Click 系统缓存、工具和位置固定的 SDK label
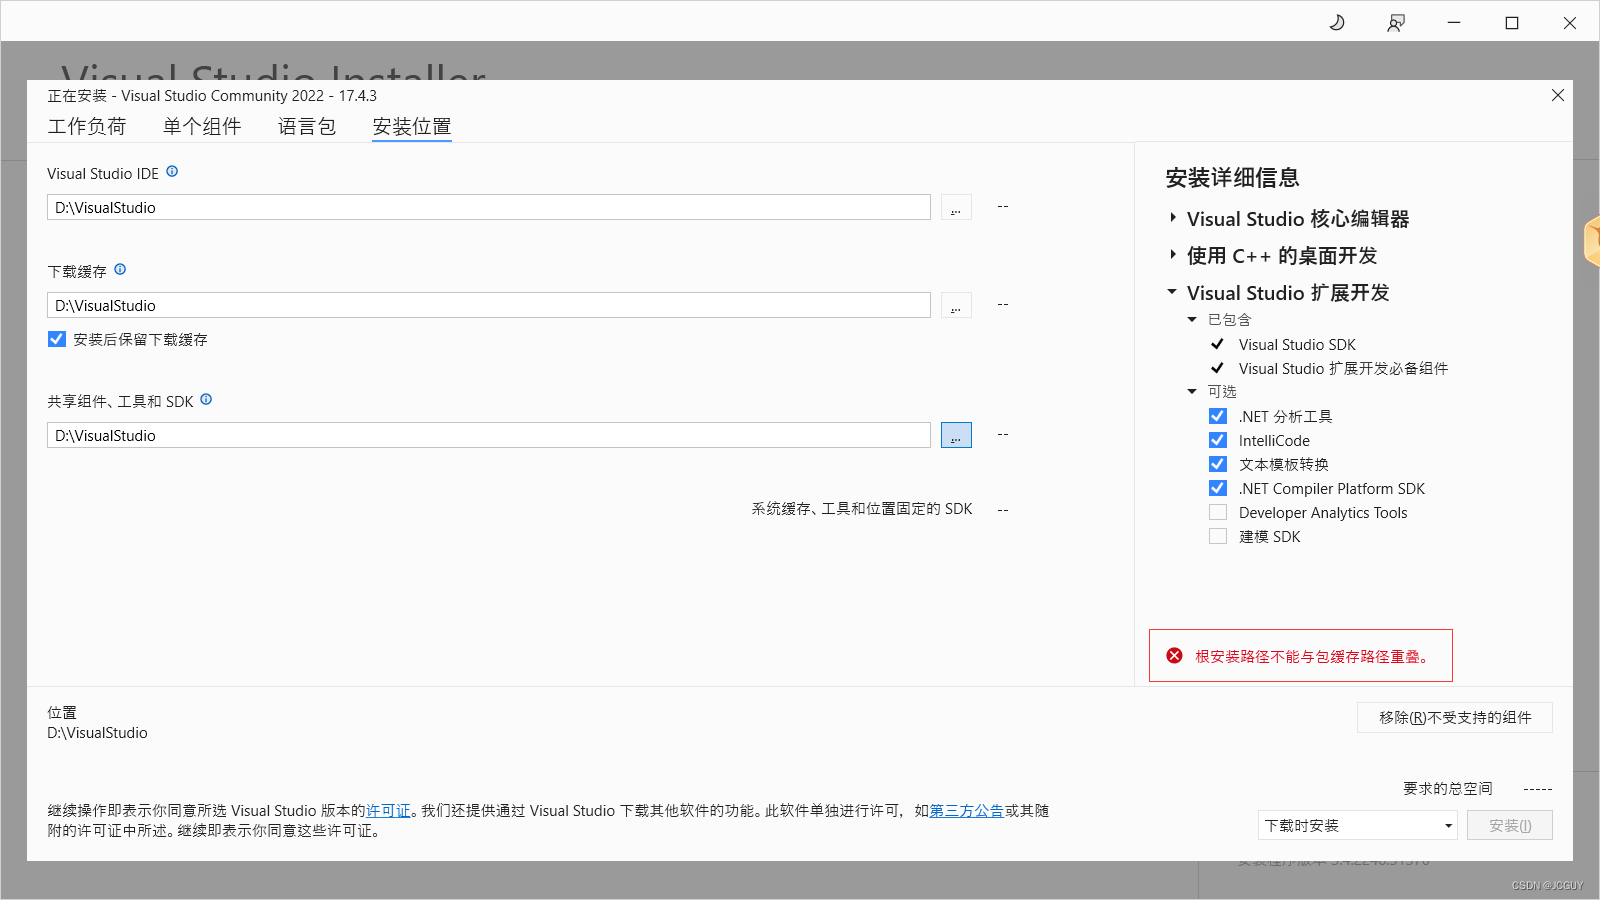This screenshot has width=1600, height=900. tap(862, 508)
